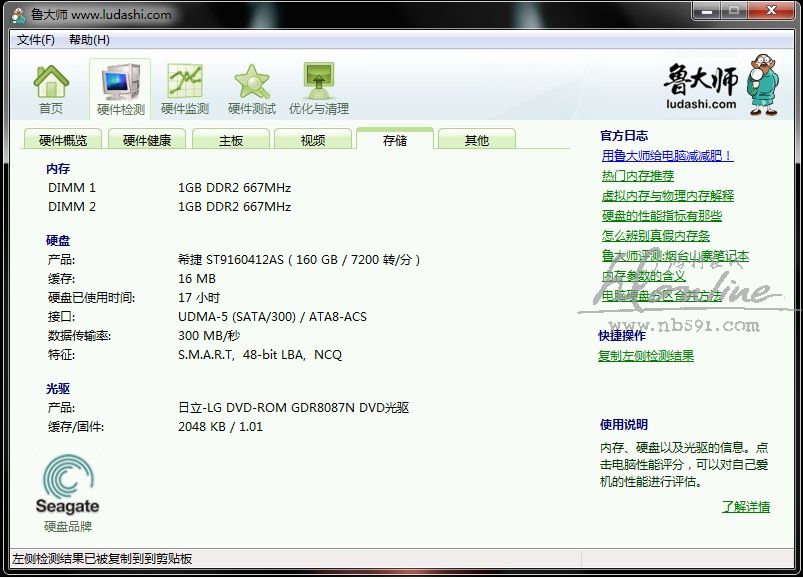Click the 数据传输率 label
Image resolution: width=803 pixels, height=579 pixels.
point(79,335)
